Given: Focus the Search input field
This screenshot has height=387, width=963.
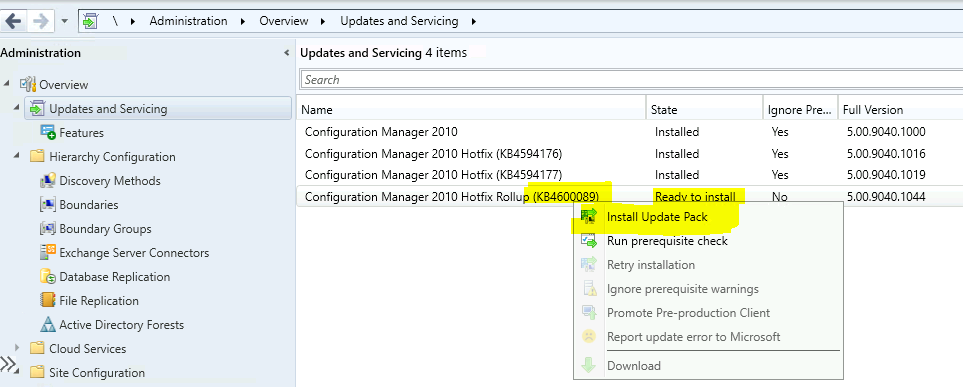Looking at the screenshot, I should (631, 79).
